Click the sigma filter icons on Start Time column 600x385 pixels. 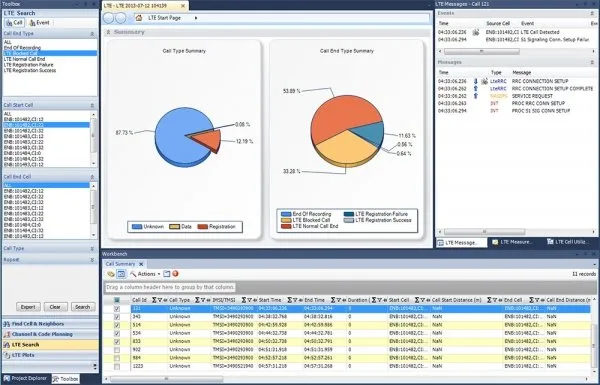pyautogui.click(x=295, y=300)
